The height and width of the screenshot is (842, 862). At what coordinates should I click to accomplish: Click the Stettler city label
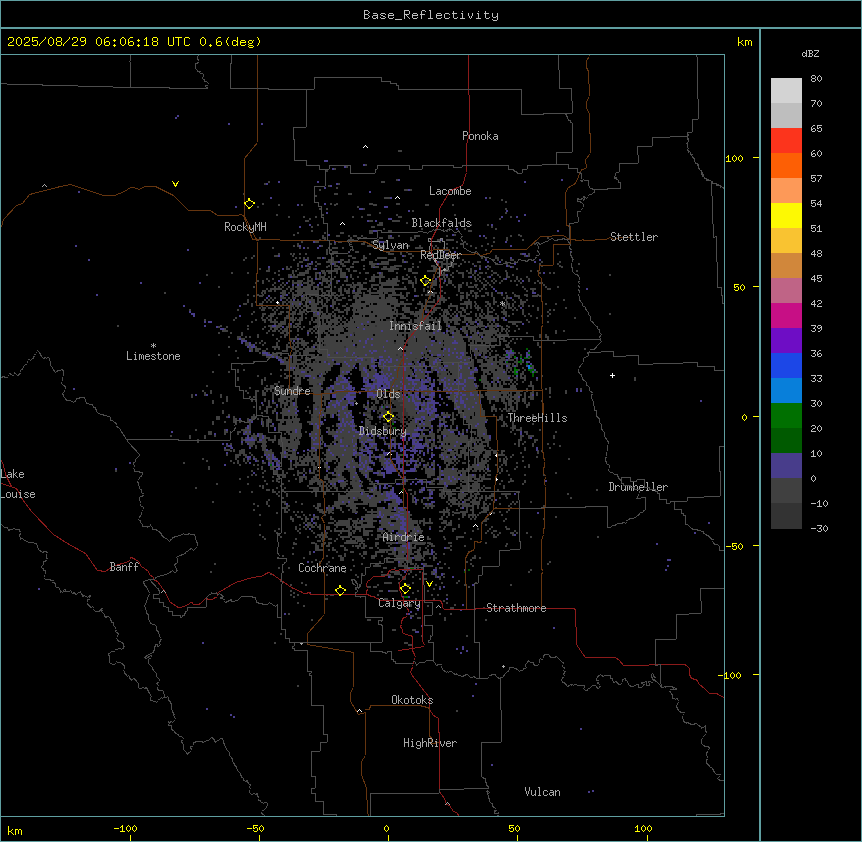pos(634,237)
